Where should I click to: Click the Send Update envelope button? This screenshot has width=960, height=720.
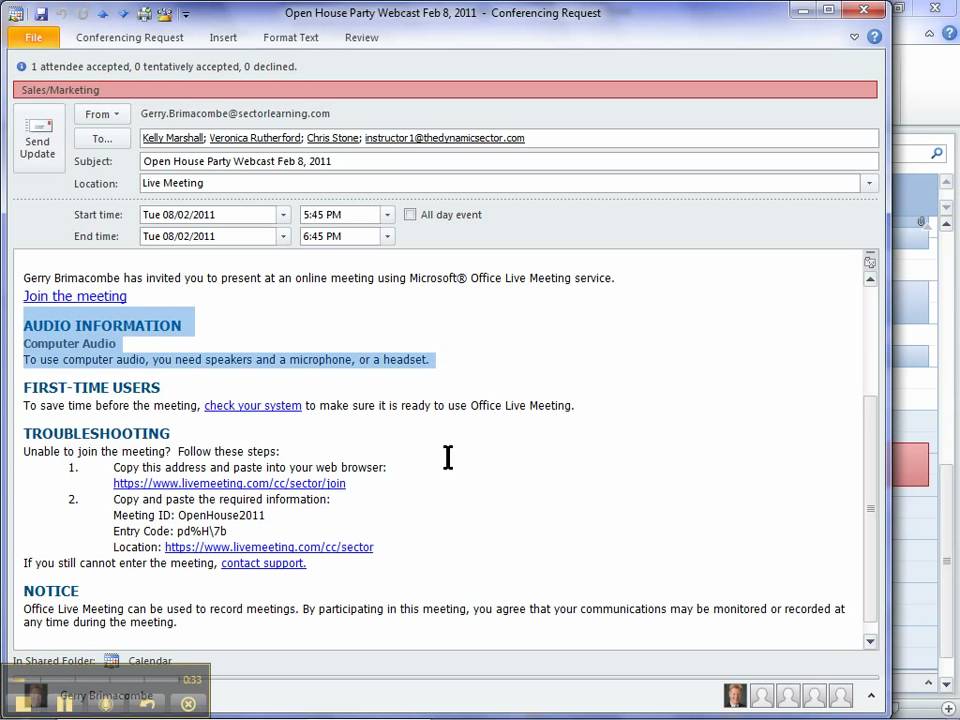click(x=39, y=138)
